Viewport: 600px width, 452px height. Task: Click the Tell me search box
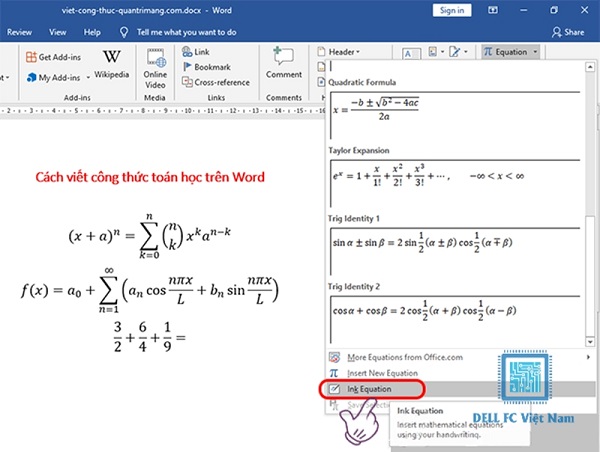[x=187, y=32]
